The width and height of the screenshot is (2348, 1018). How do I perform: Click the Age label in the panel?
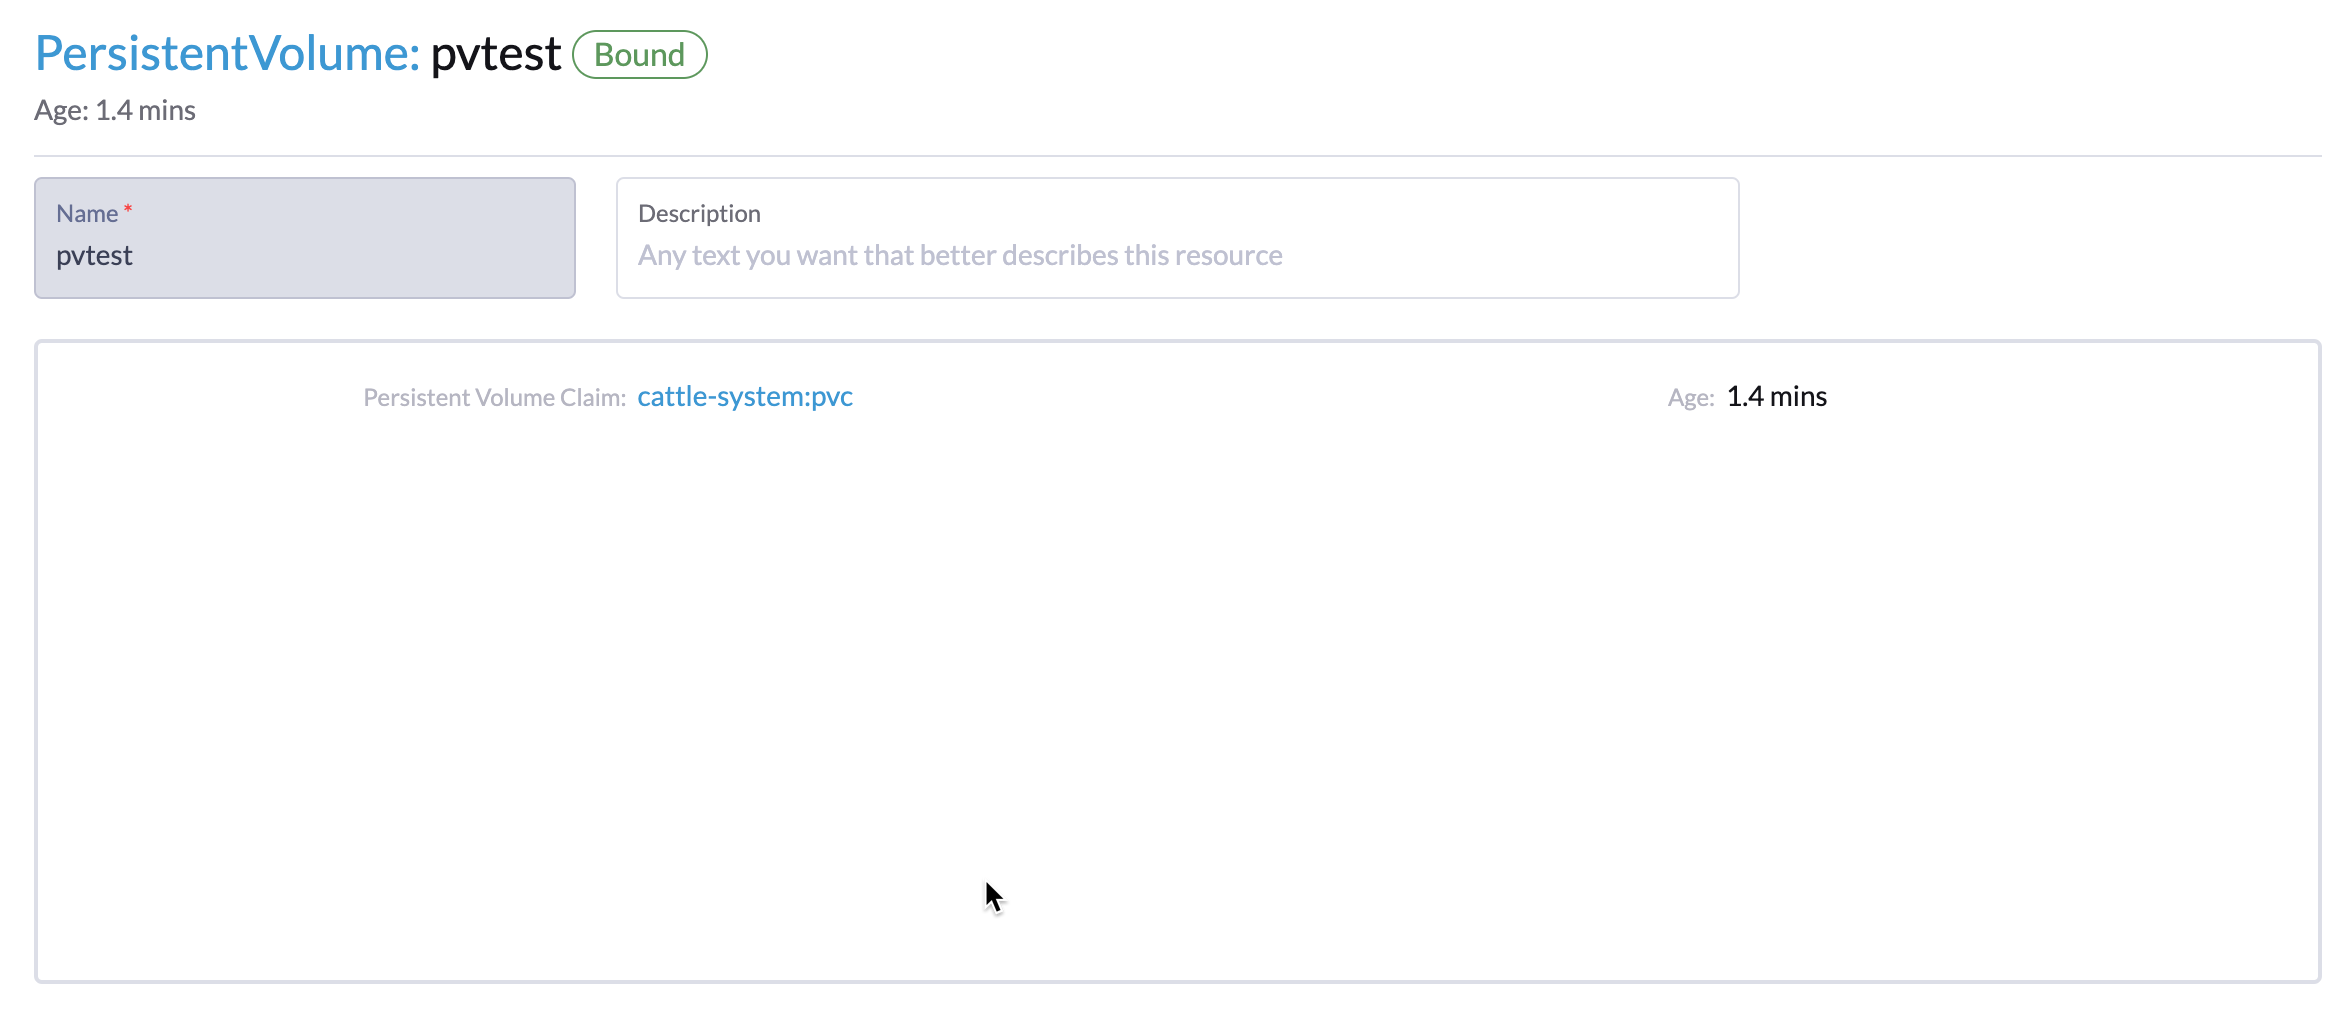coord(1688,396)
